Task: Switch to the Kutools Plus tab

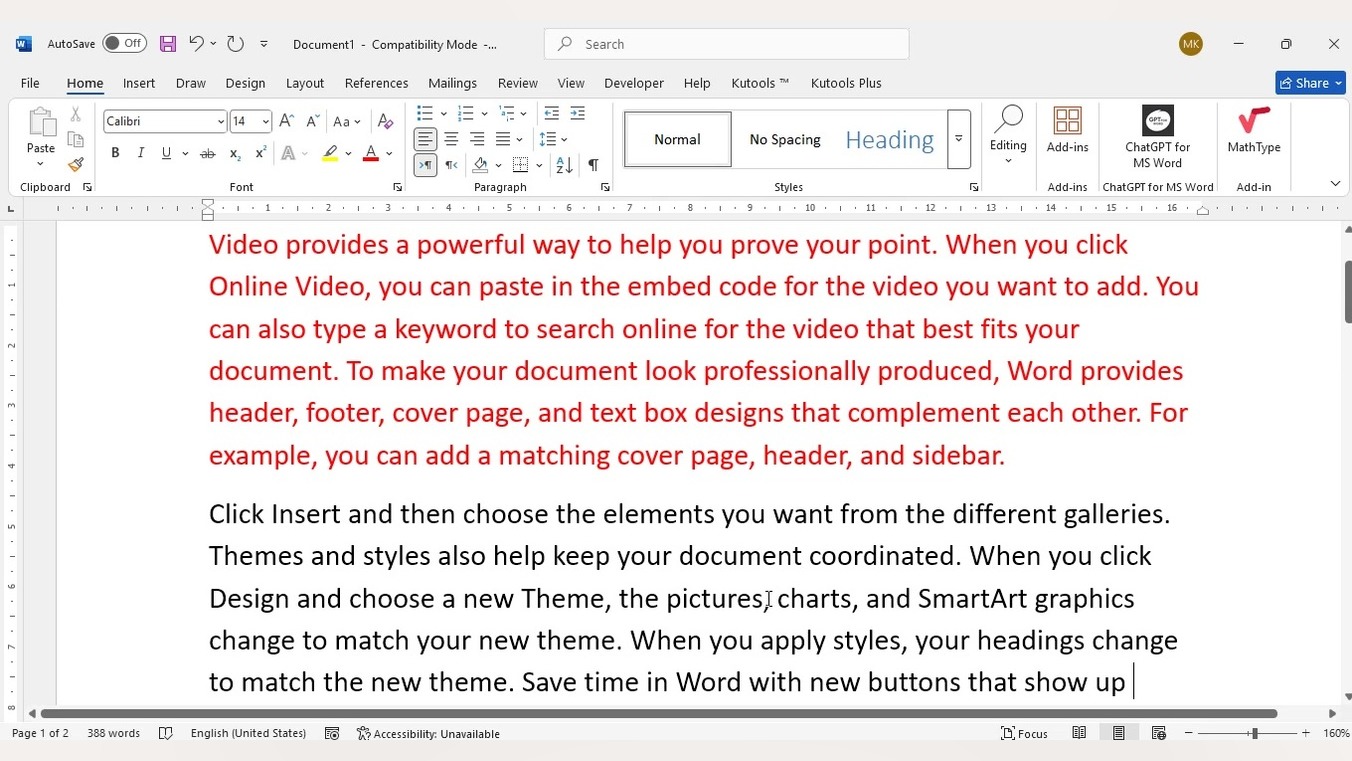Action: tap(845, 83)
